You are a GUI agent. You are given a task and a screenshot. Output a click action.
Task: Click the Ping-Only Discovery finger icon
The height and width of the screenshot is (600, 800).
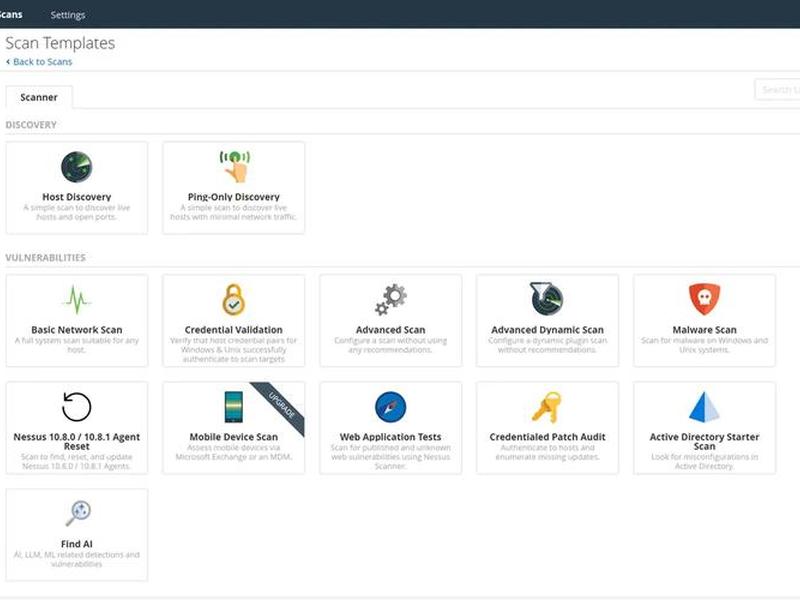[235, 166]
